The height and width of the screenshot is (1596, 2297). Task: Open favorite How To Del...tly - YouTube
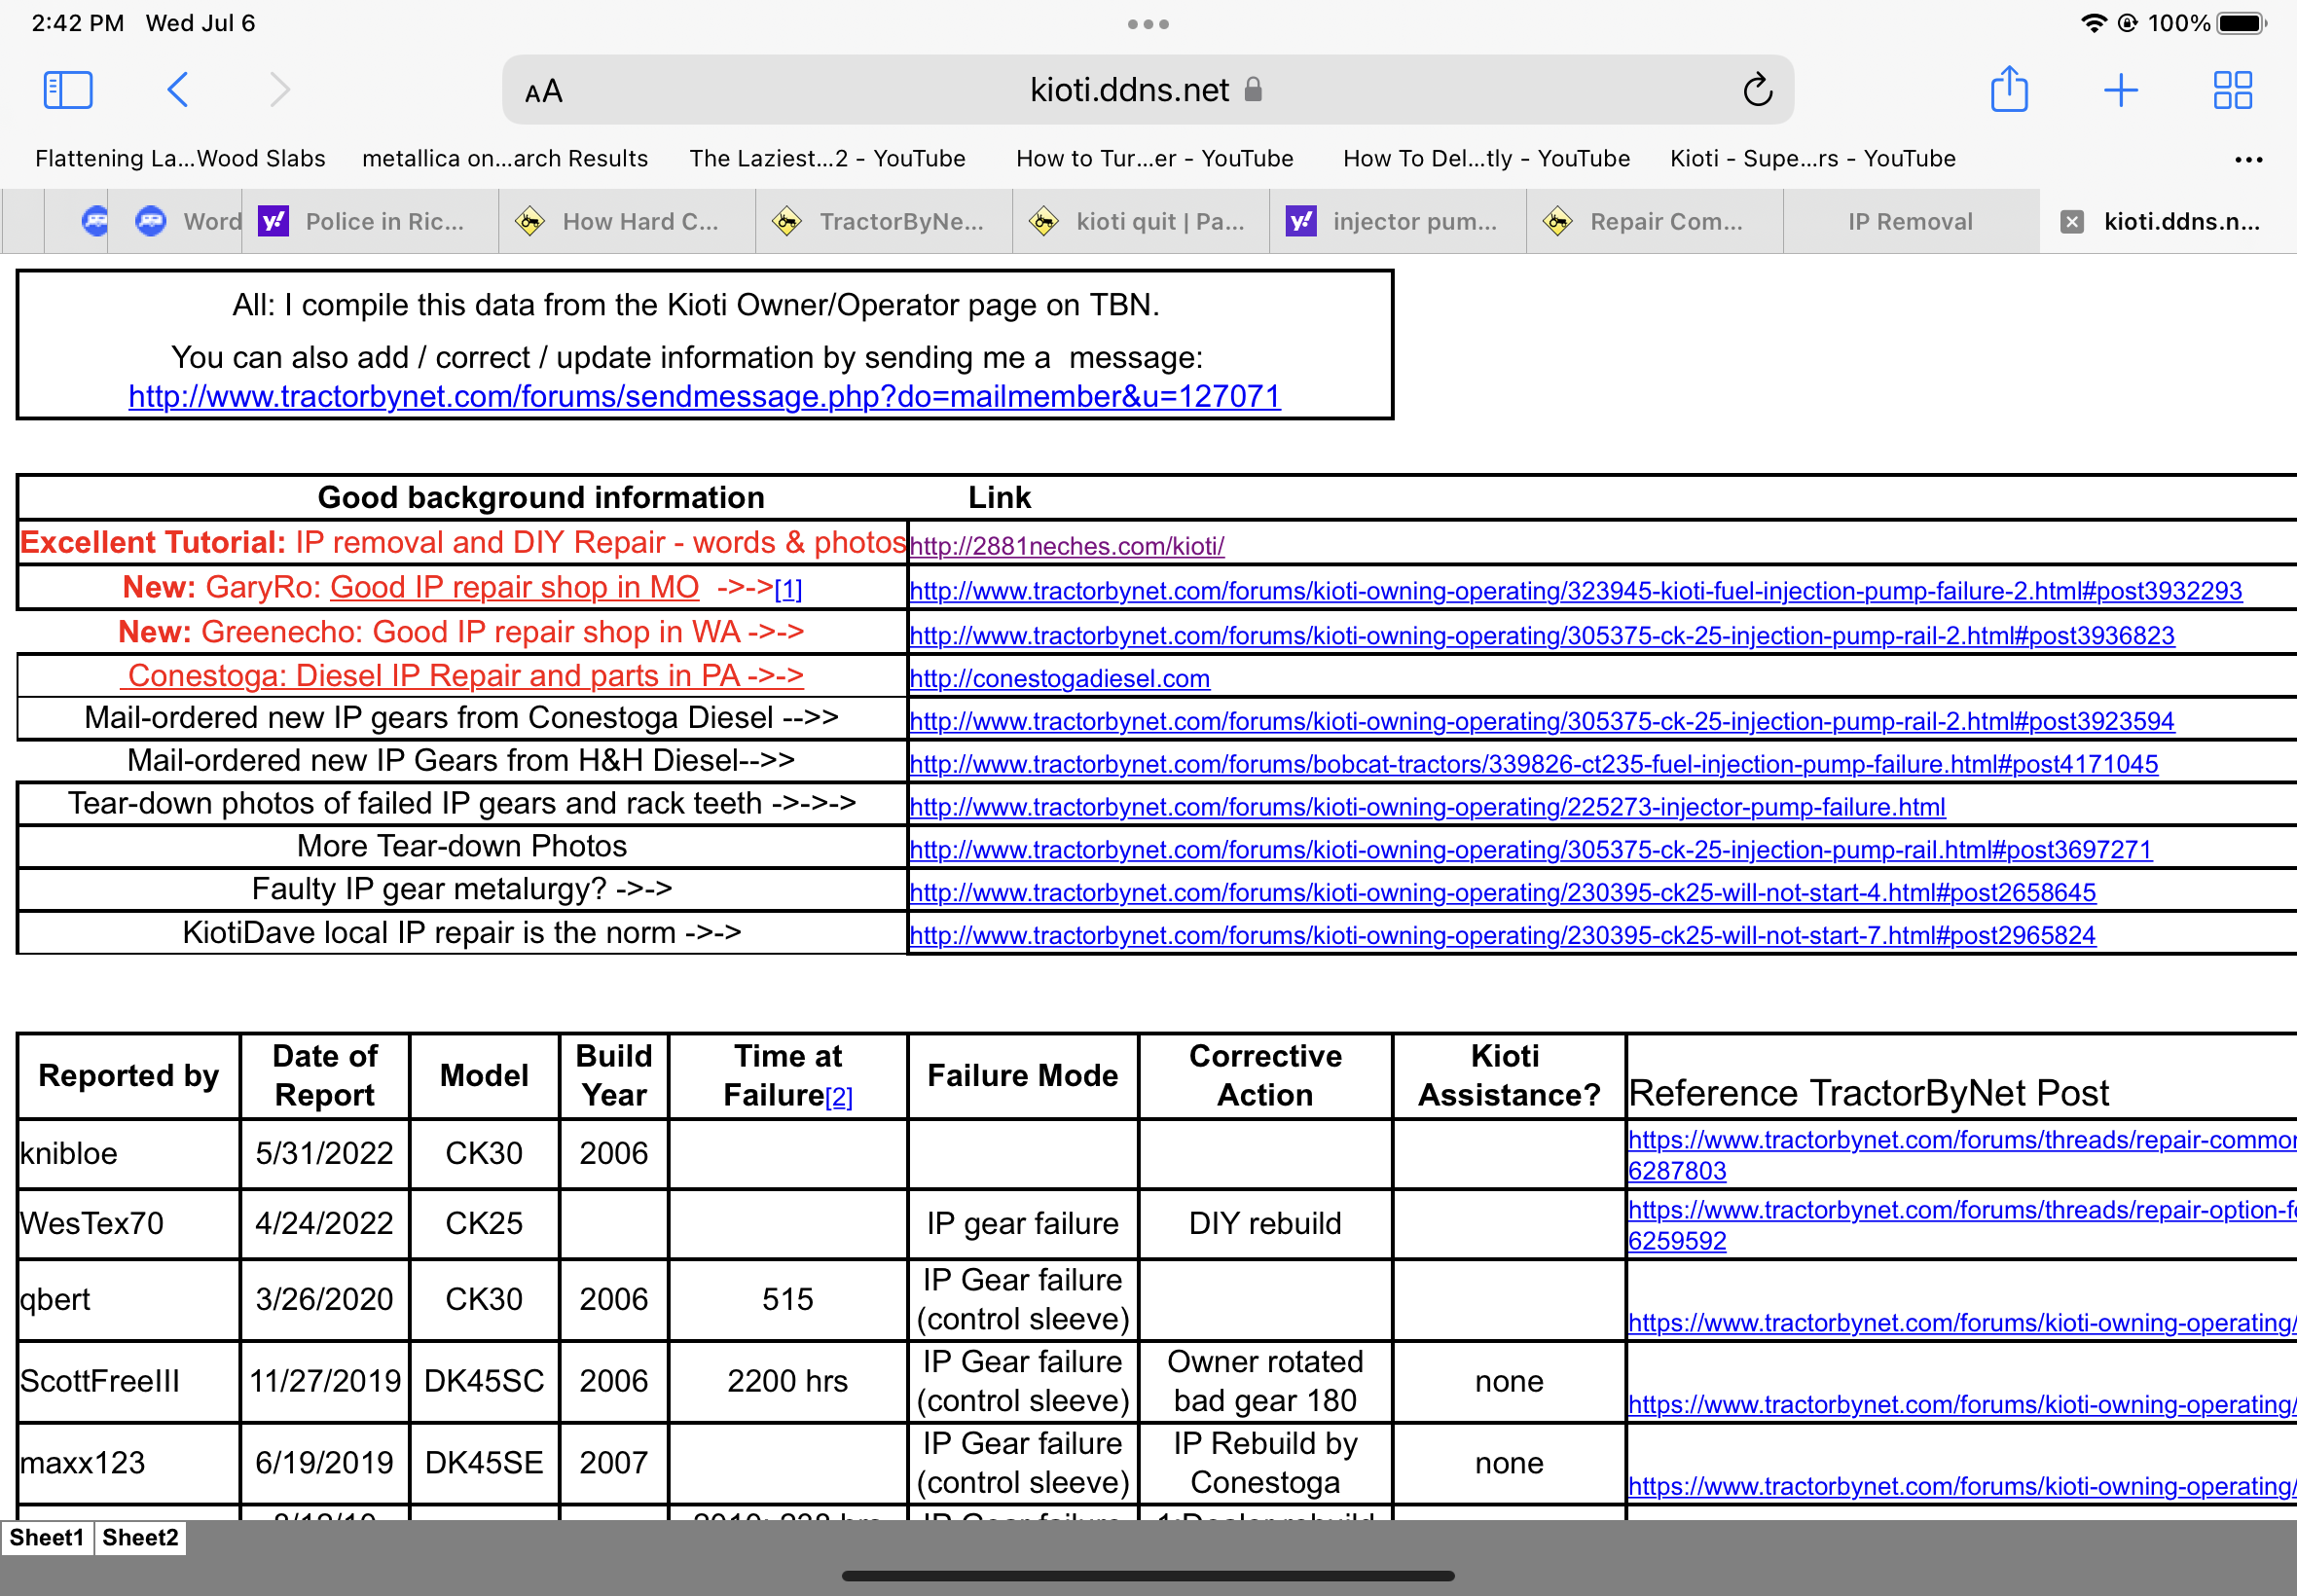click(x=1486, y=158)
